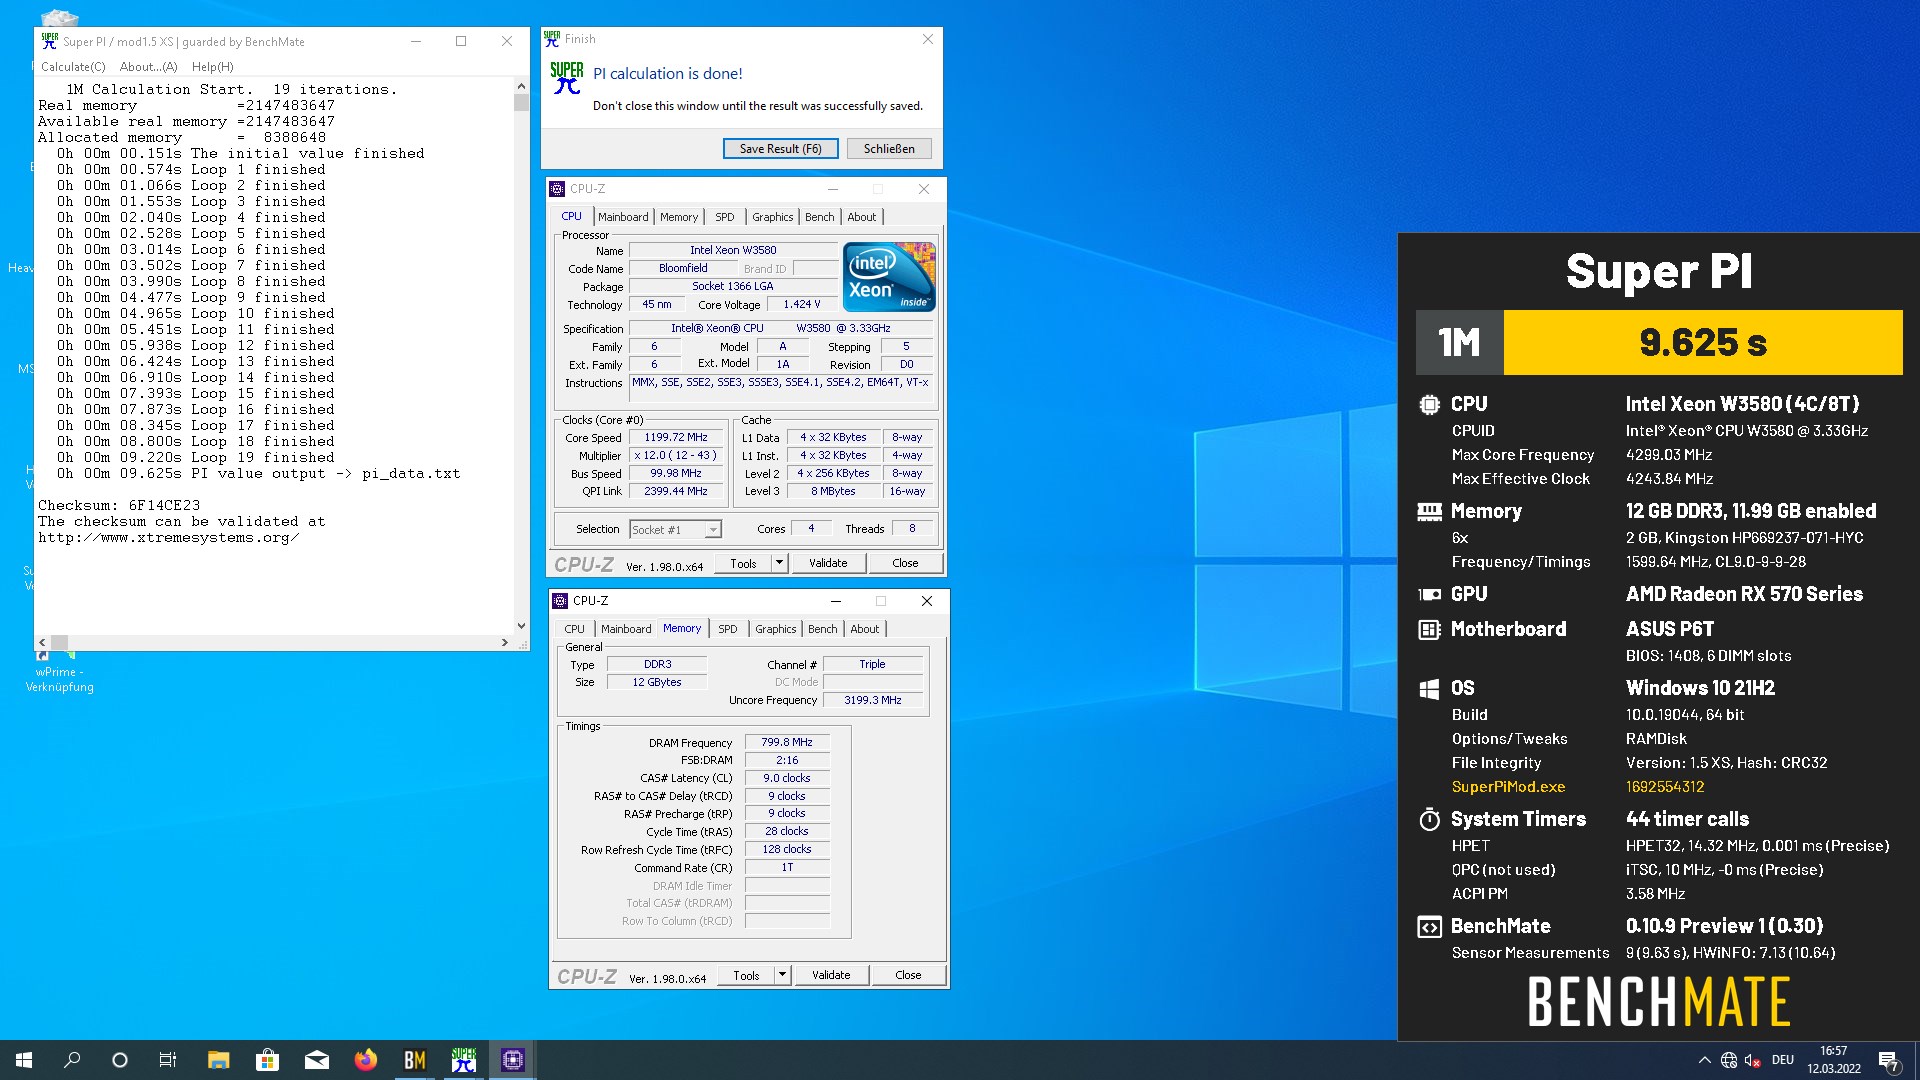The width and height of the screenshot is (1920, 1080).
Task: Click Schließen button in Finish dialog
Action: point(889,148)
